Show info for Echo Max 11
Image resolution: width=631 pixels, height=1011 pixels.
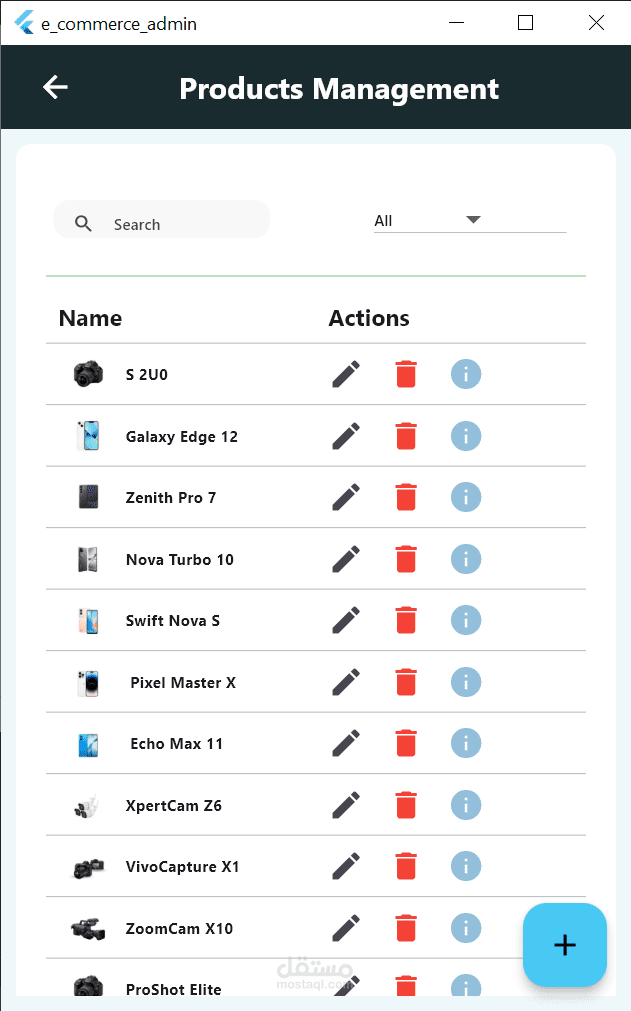(x=466, y=743)
